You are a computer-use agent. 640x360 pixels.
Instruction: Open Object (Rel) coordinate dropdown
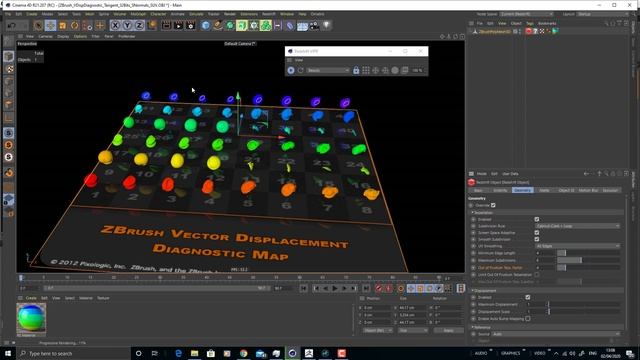click(377, 330)
